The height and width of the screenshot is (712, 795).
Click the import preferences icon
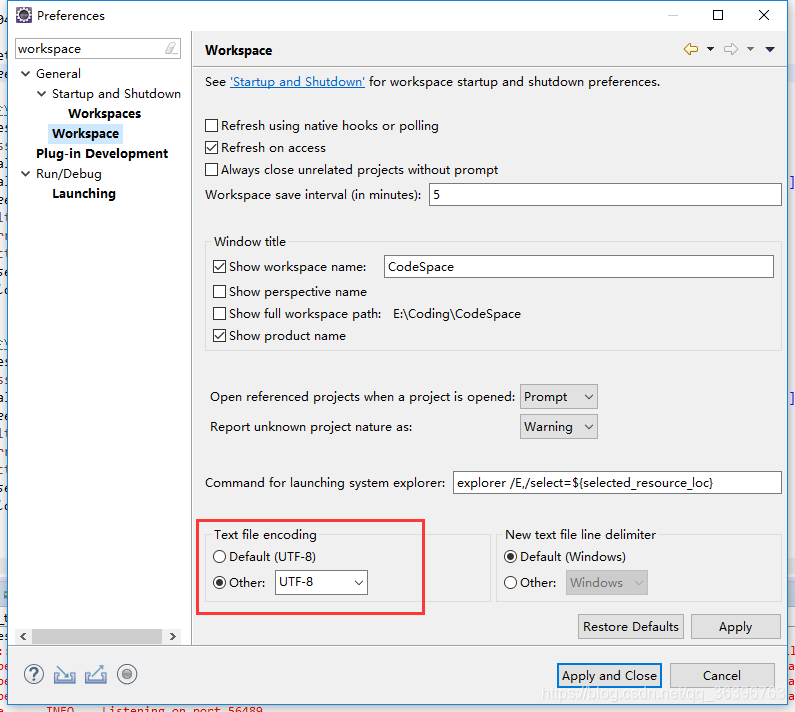pos(65,674)
